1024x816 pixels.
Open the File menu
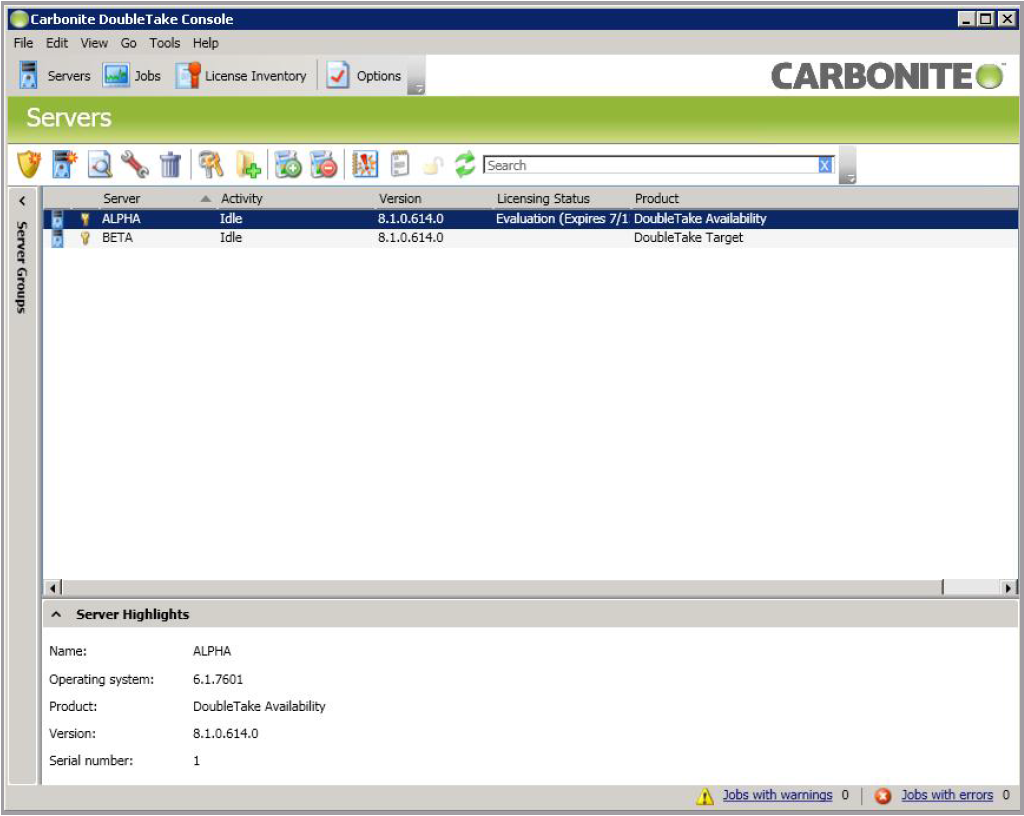coord(23,43)
